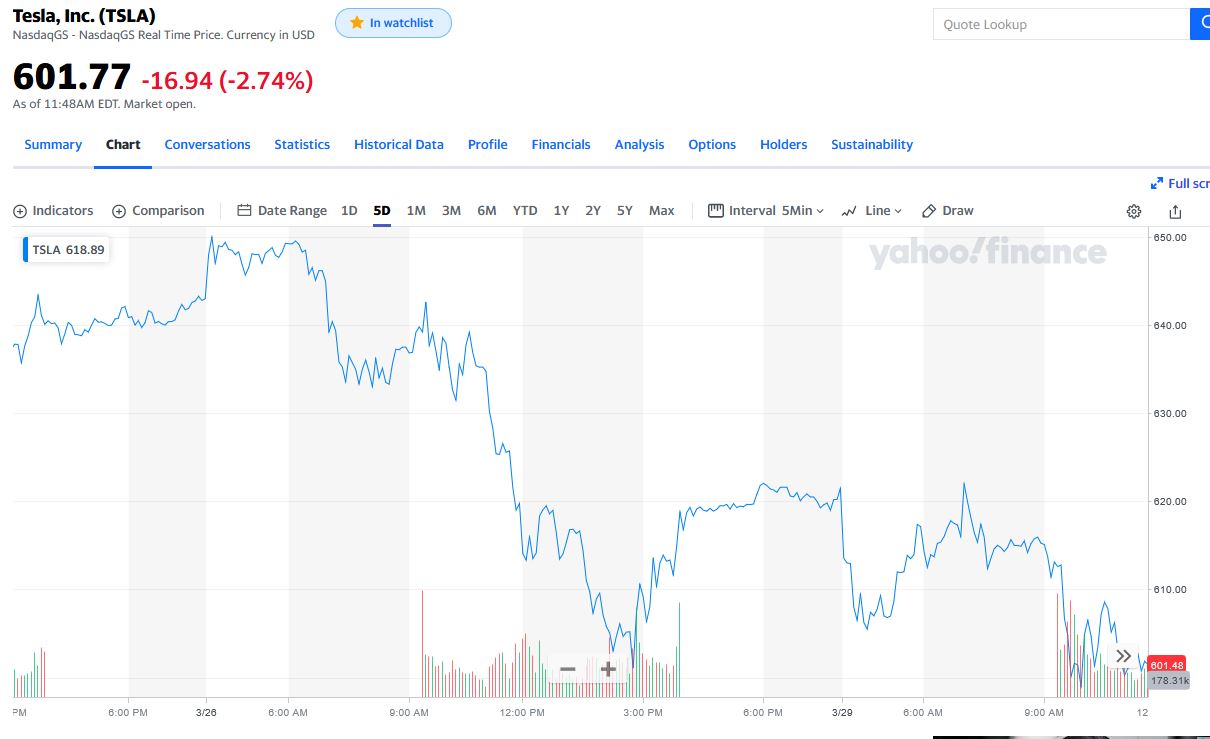Screen dimensions: 1210x739
Task: Open the Line chart type dropdown
Action: 872,211
